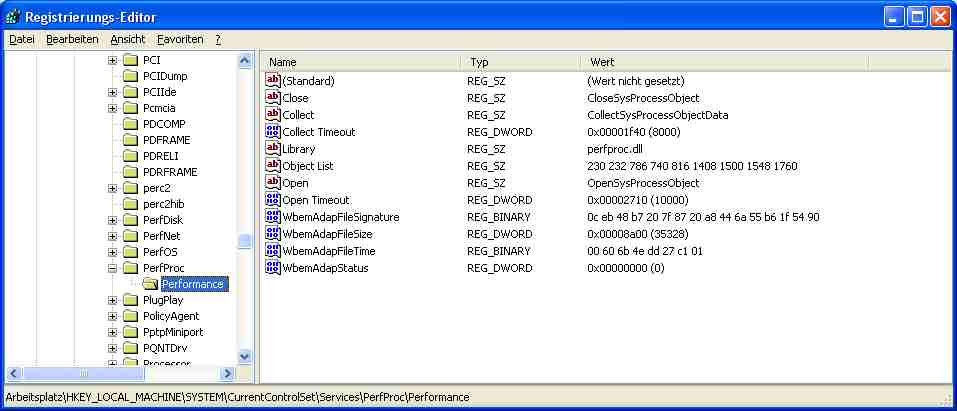The width and height of the screenshot is (957, 411).
Task: Expand the PptpMiniport key
Action: [x=112, y=332]
